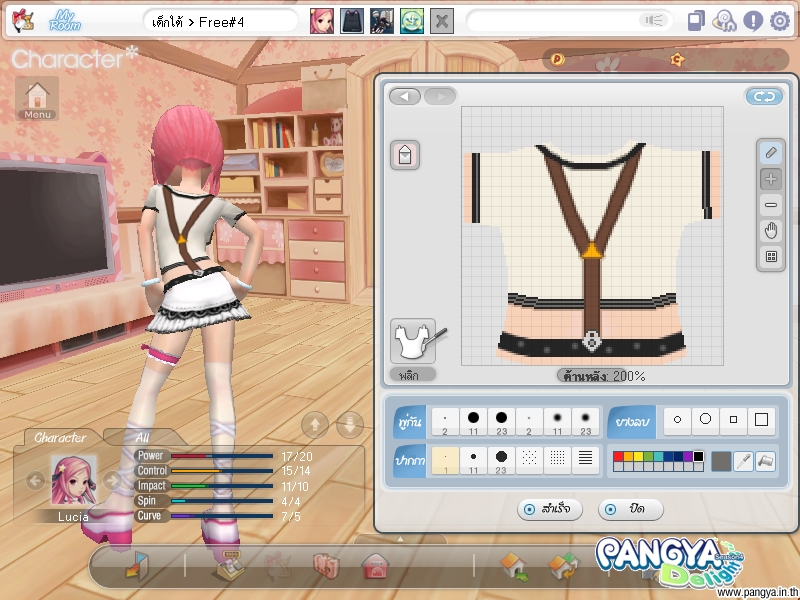Zoom in with the plus tool

pos(771,179)
